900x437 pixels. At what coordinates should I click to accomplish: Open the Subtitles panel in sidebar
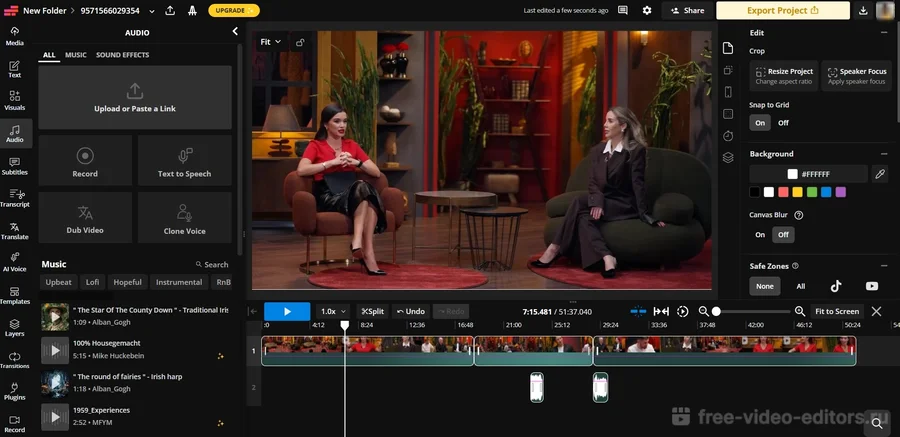15,165
